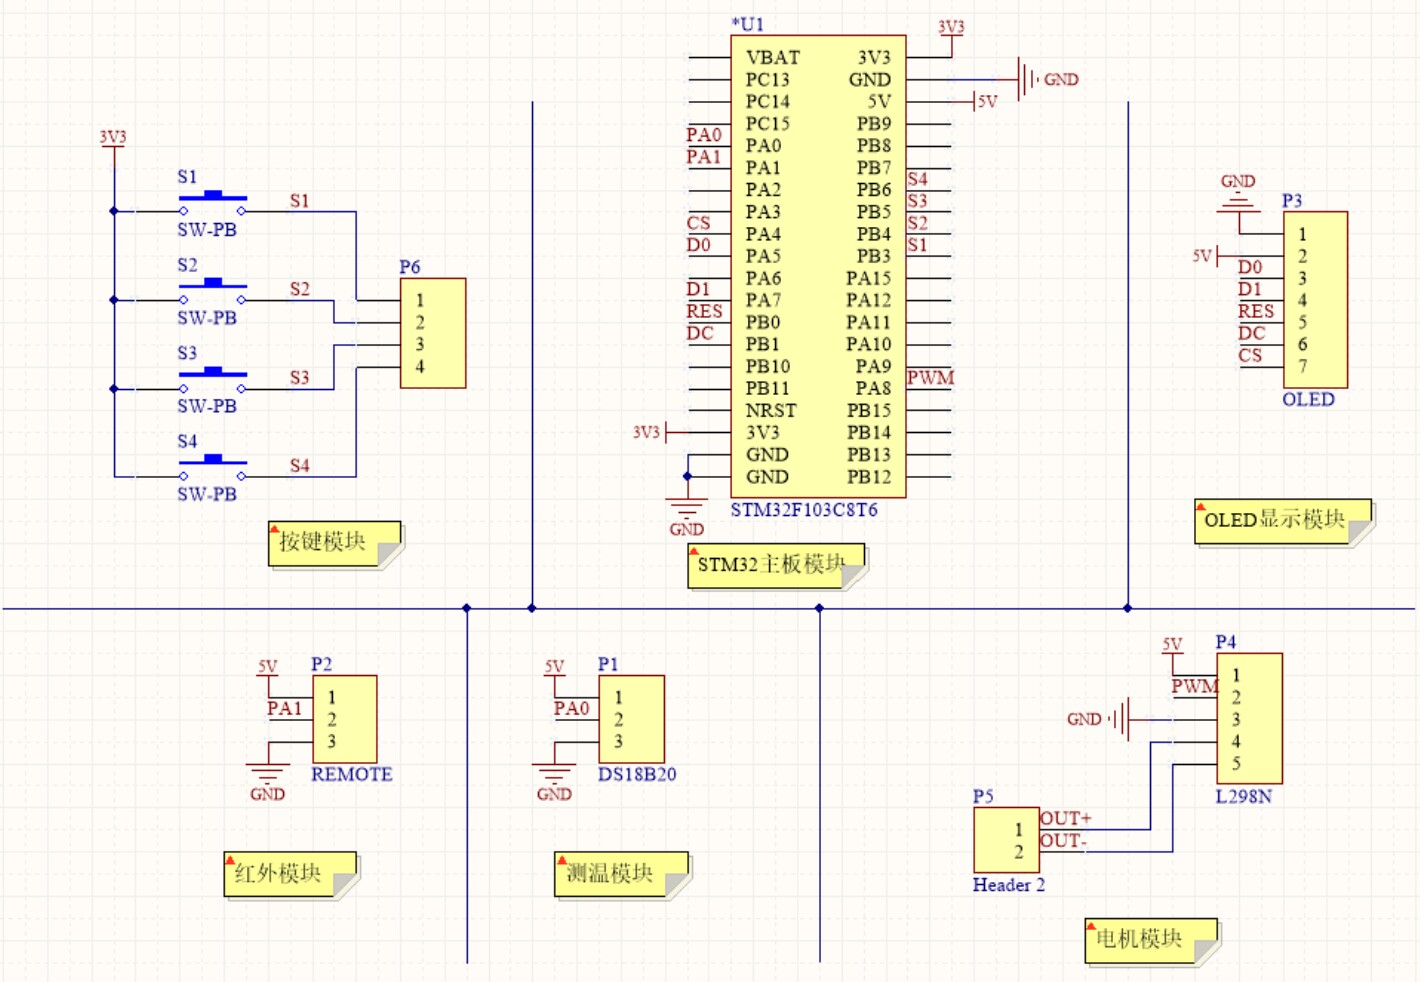The height and width of the screenshot is (982, 1420).
Task: Select the CS net label on P3 OLED header
Action: (1250, 355)
